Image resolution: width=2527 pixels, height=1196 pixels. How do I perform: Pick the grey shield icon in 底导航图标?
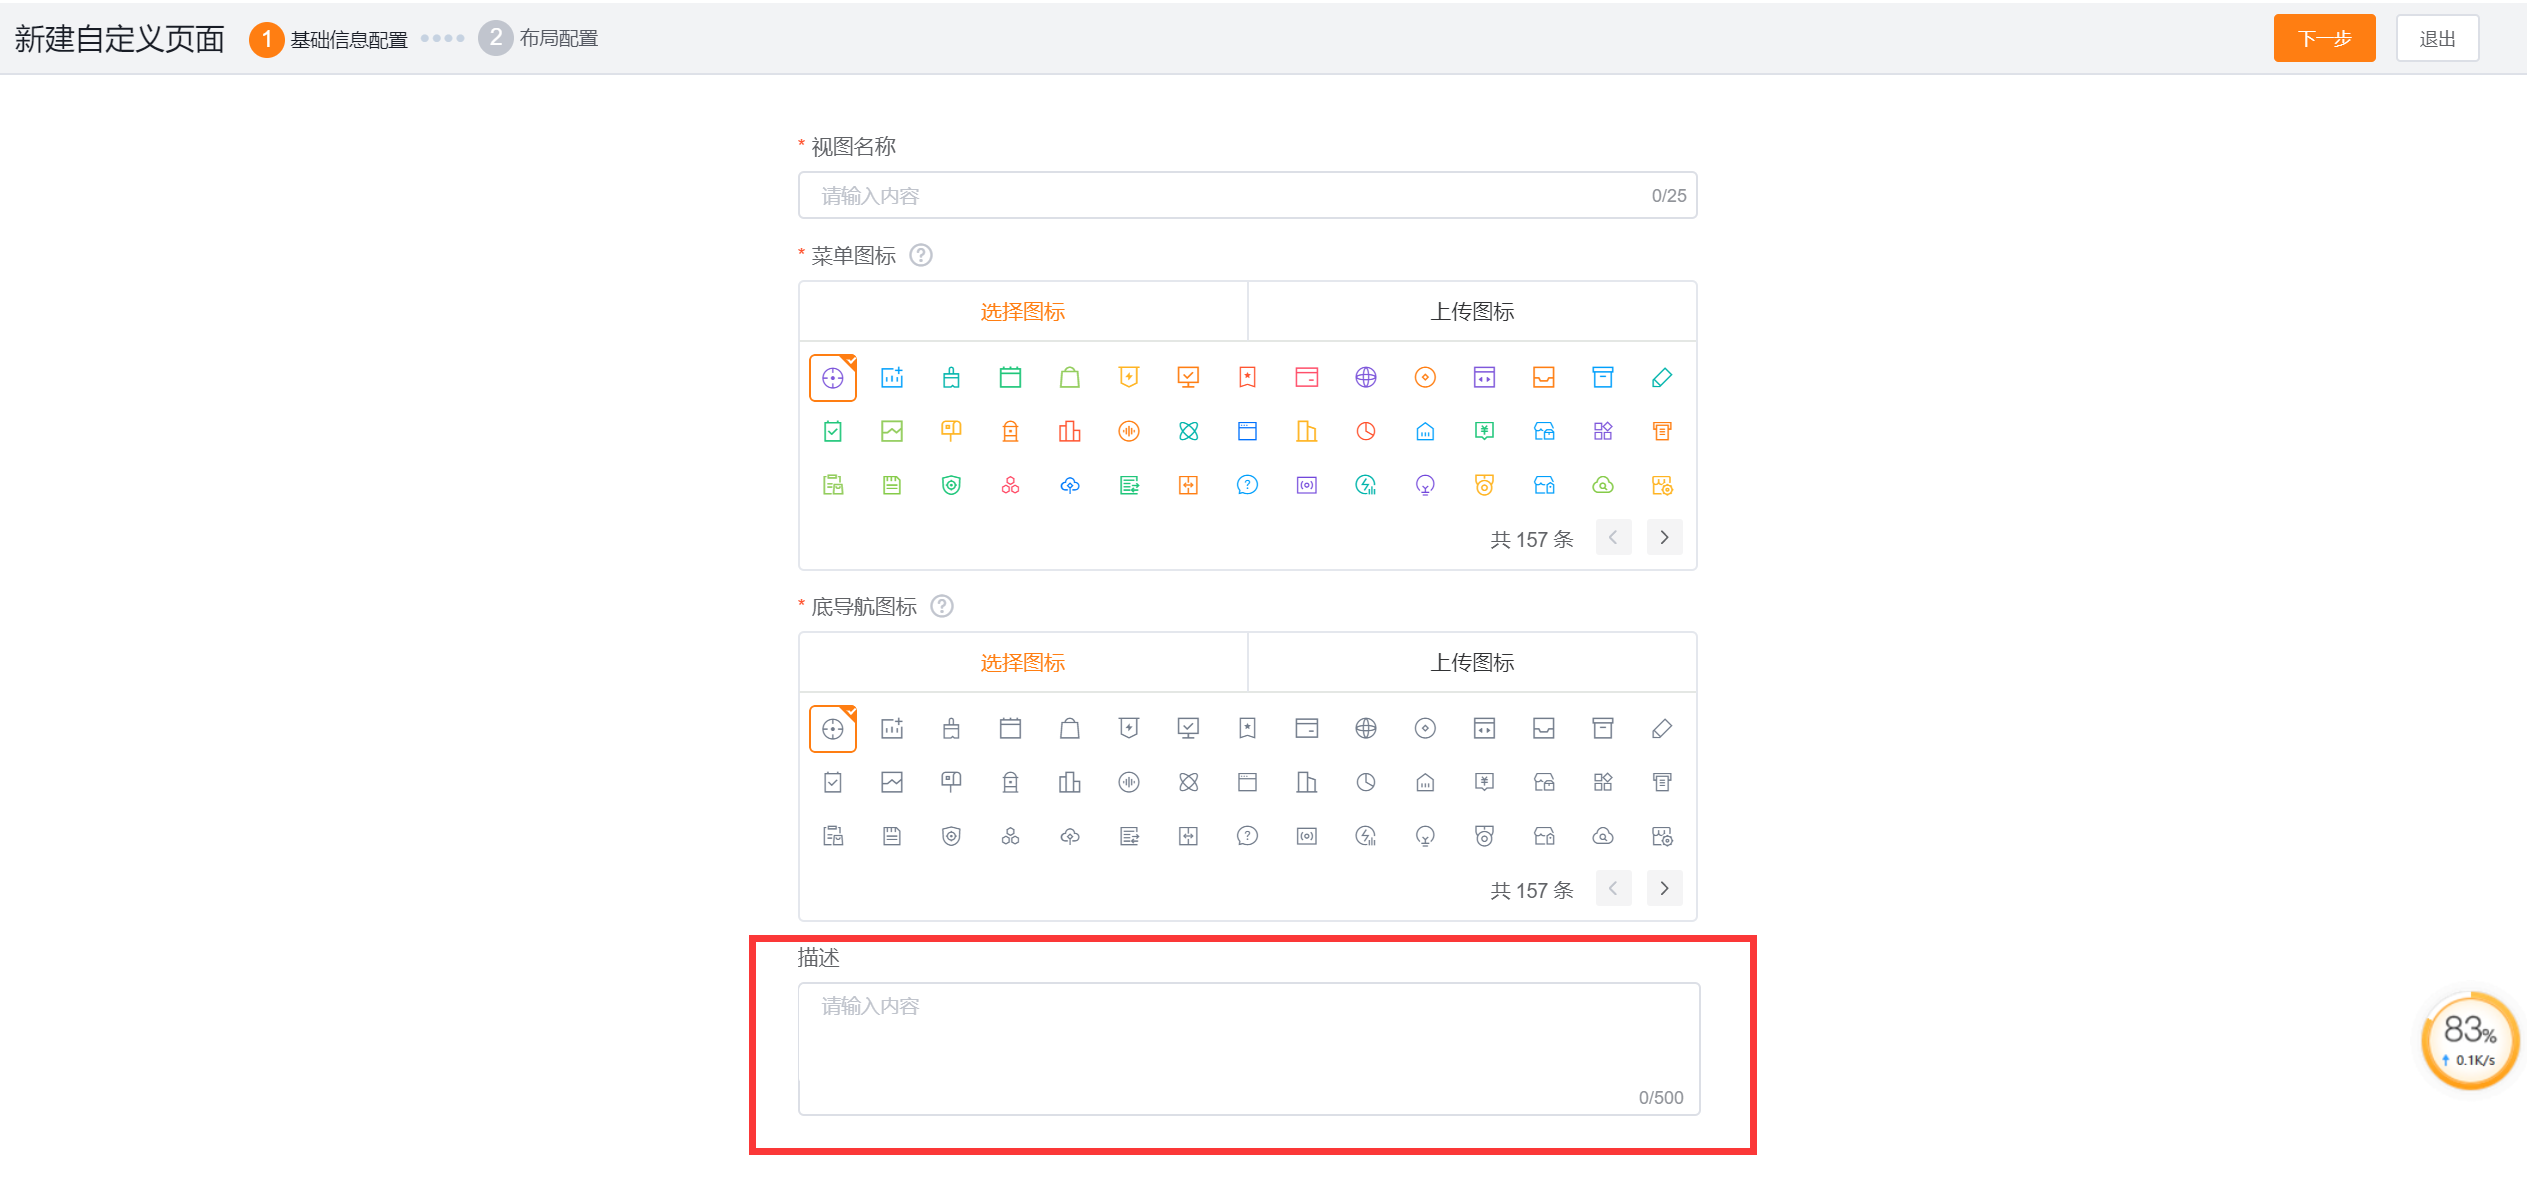coord(951,837)
